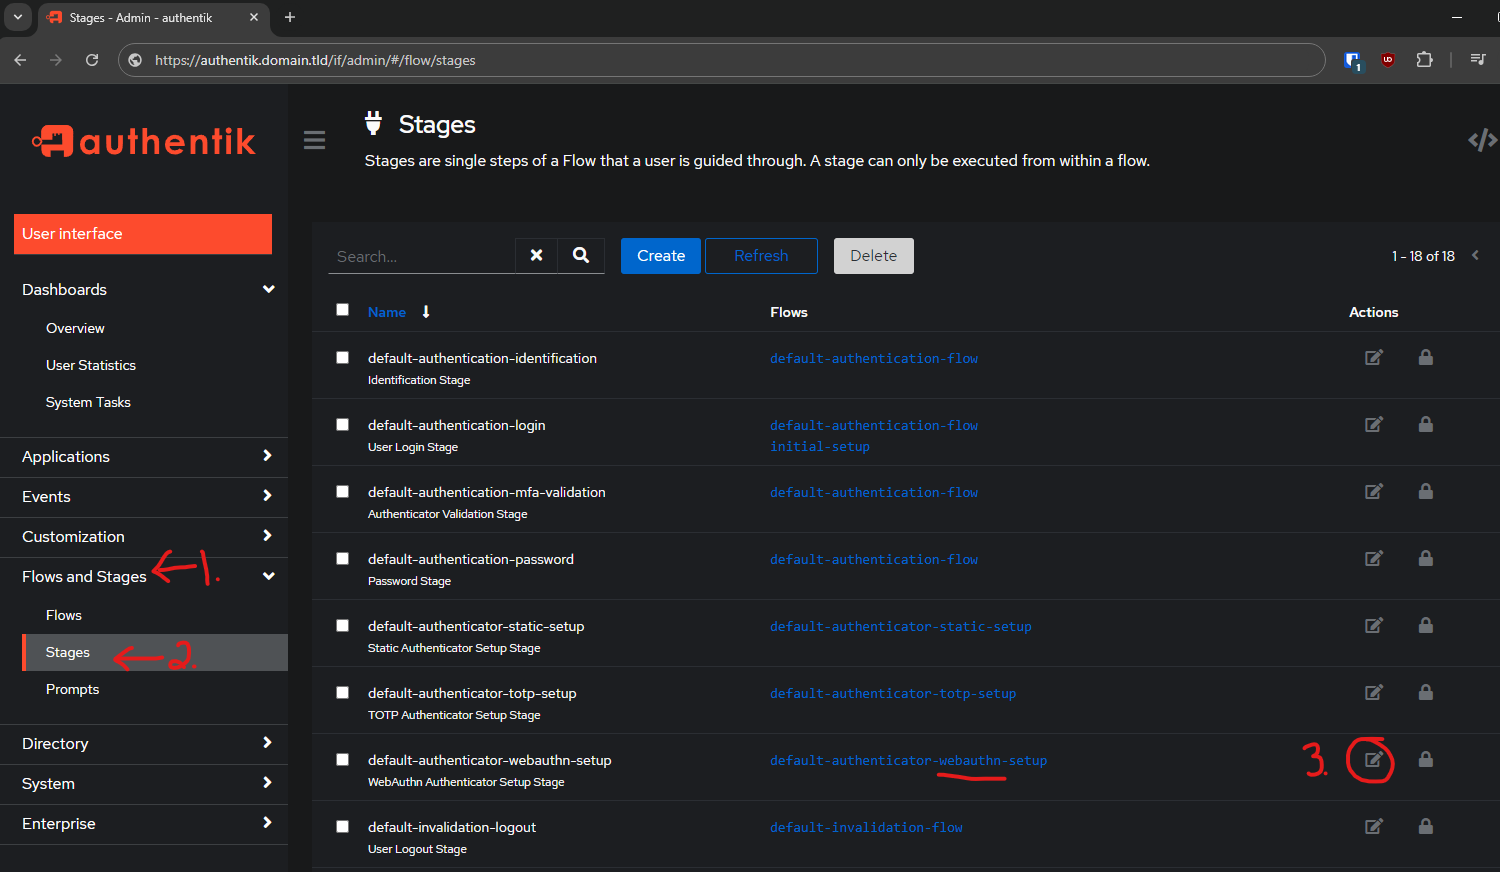Open permissions lock for default-invalidation-logout

1426,826
